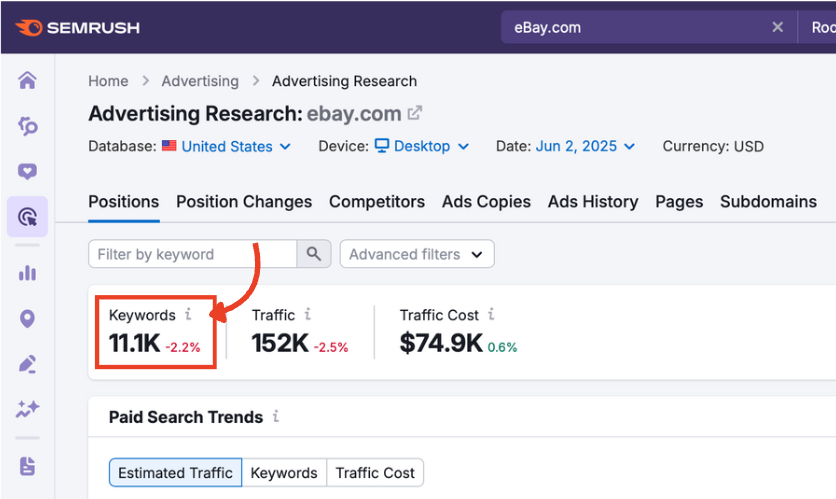Switch to the Ads History tab
The width and height of the screenshot is (836, 499).
(x=593, y=202)
